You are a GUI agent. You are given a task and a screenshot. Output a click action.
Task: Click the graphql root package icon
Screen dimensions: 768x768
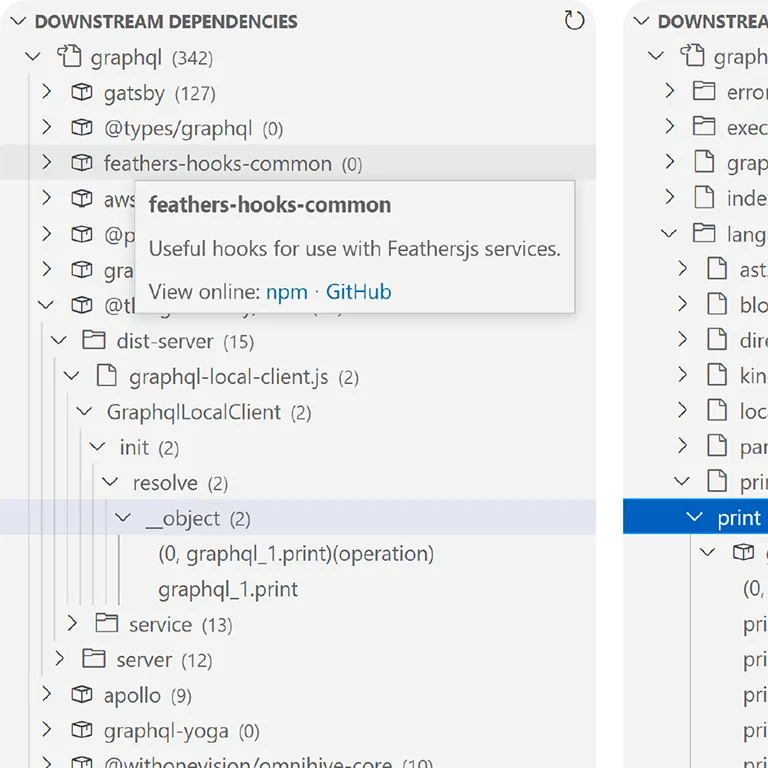[69, 56]
